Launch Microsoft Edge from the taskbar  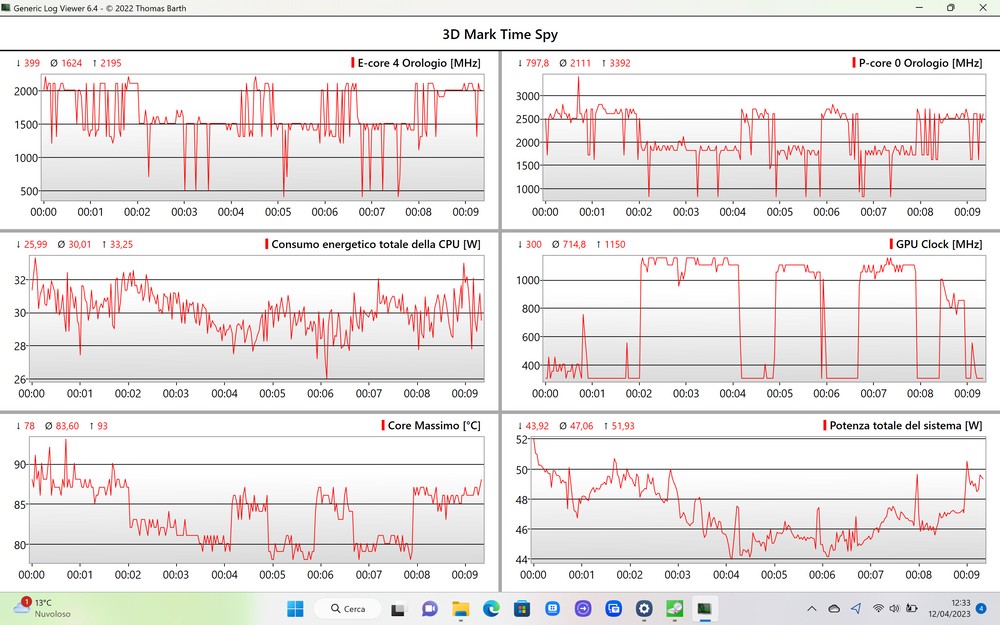pyautogui.click(x=491, y=608)
